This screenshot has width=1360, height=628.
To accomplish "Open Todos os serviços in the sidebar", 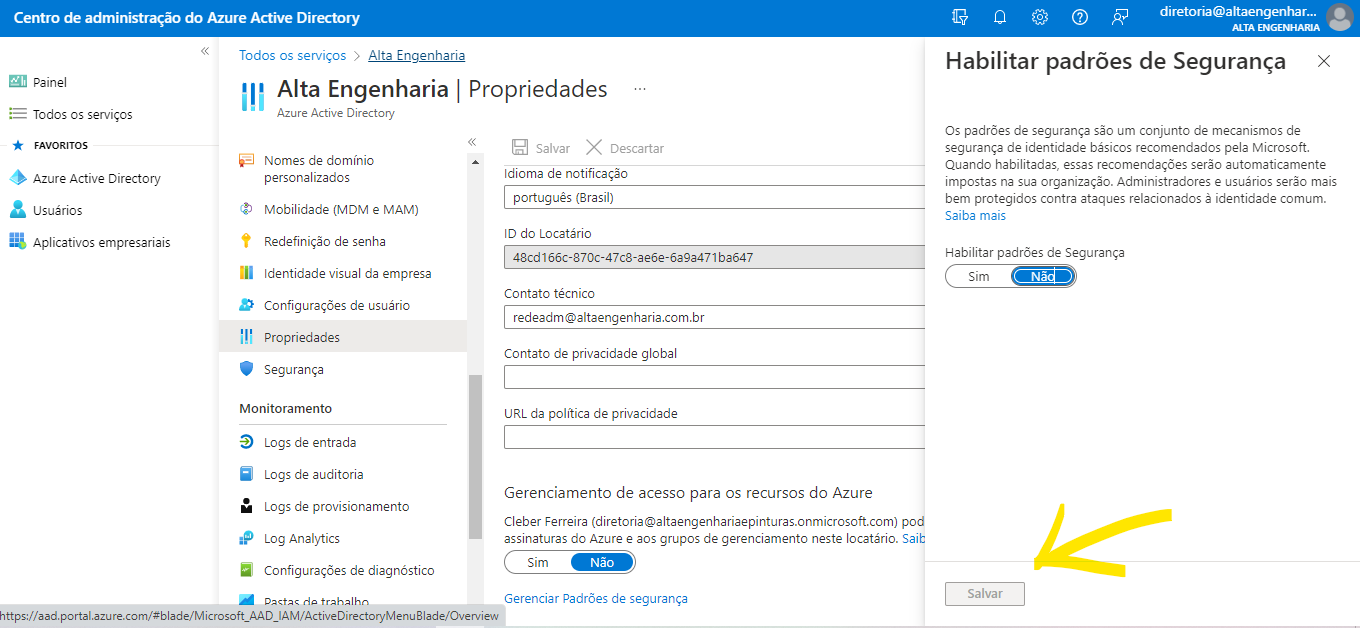I will point(82,114).
